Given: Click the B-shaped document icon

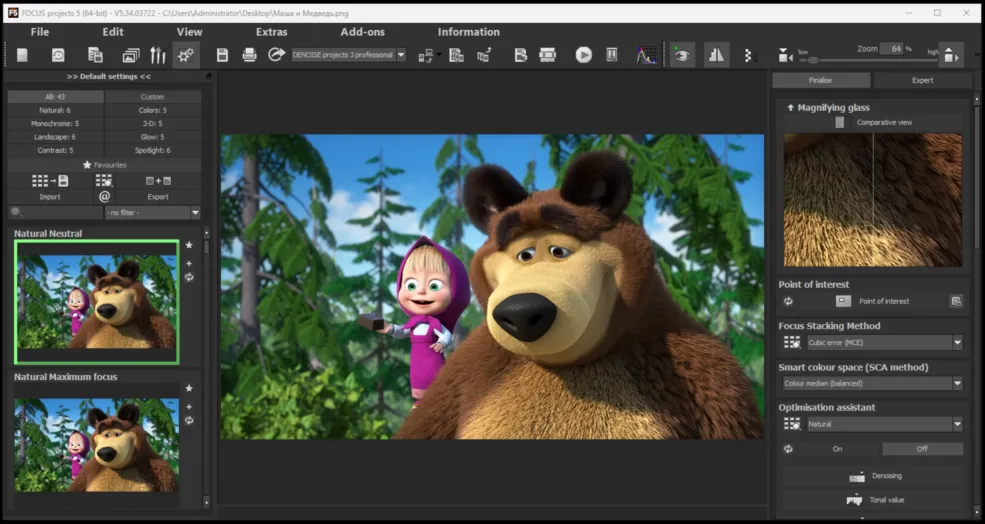Looking at the screenshot, I should [x=520, y=55].
